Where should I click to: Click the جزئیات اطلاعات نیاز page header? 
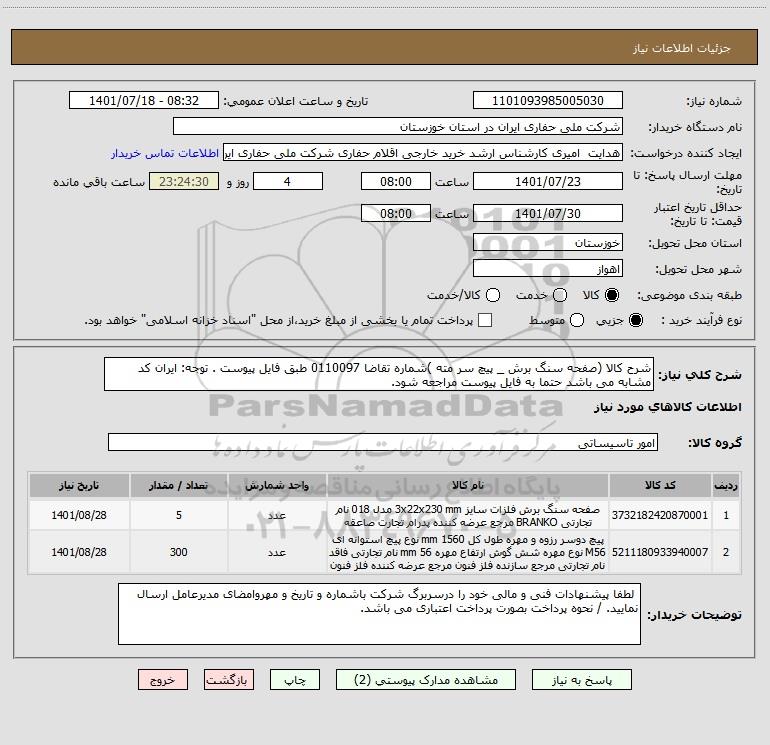(681, 48)
